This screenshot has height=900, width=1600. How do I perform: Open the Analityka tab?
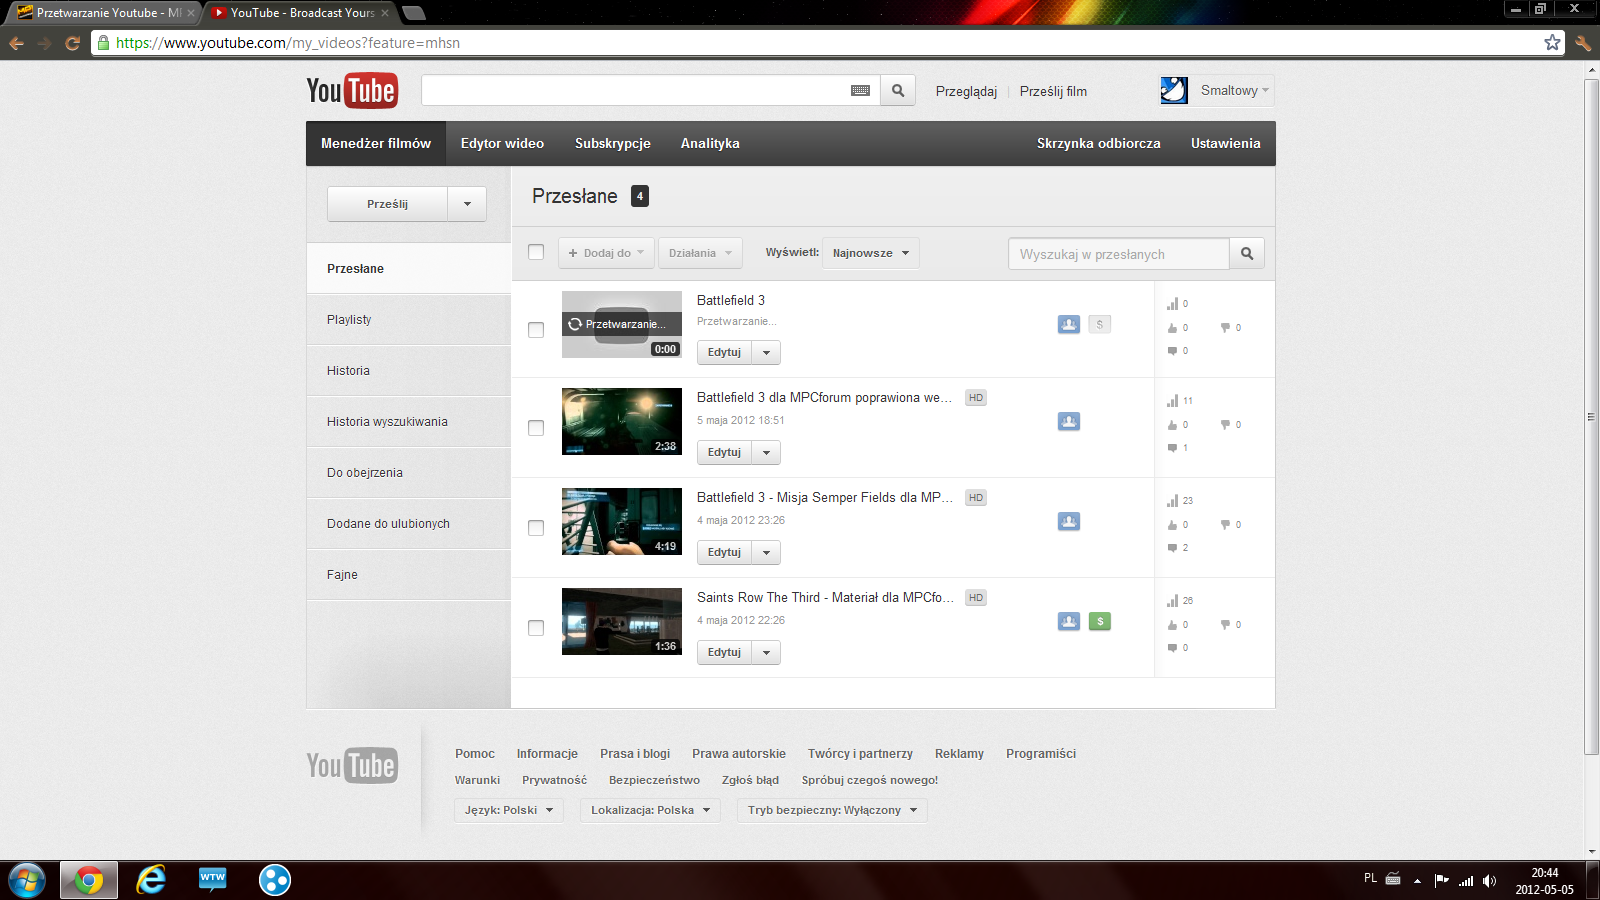click(710, 144)
